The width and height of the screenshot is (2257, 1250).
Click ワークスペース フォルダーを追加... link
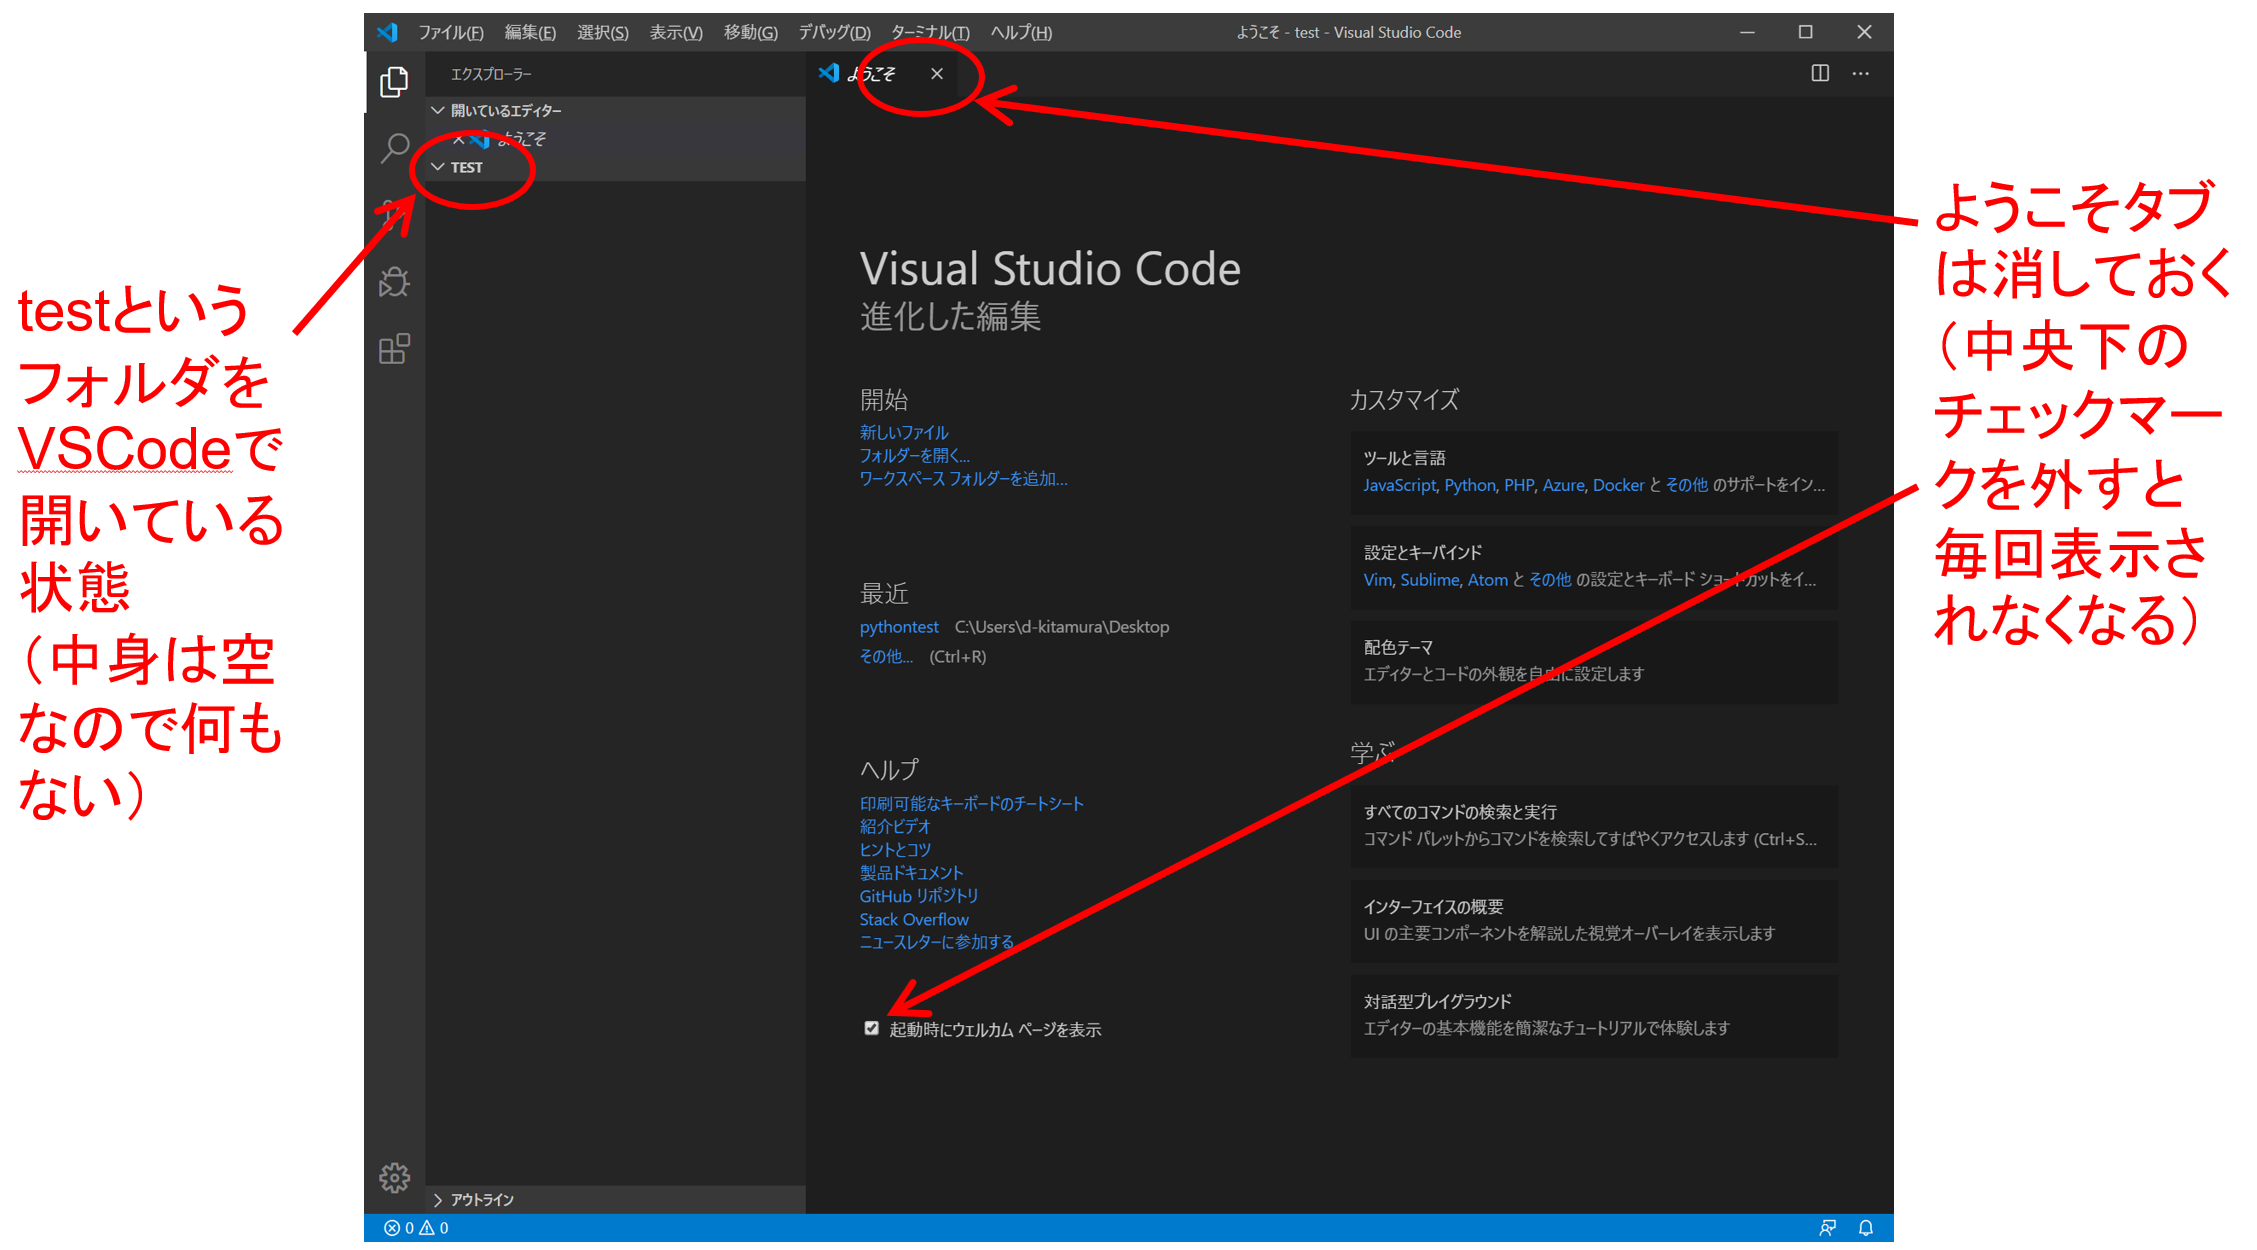coord(963,478)
